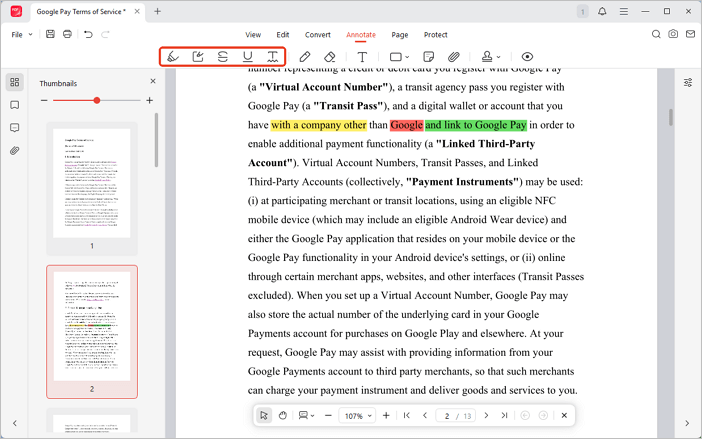Screen dimensions: 702x439
Task: Add a sticky note annotation
Action: [x=428, y=57]
